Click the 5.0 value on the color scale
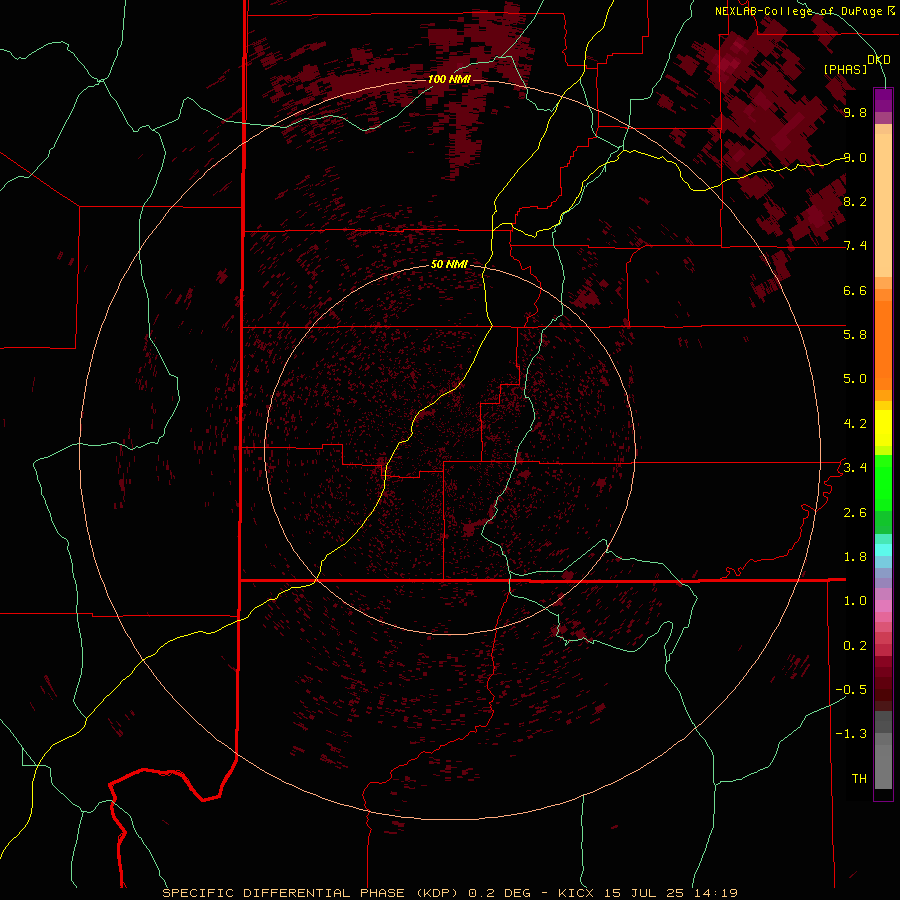Image resolution: width=900 pixels, height=900 pixels. pyautogui.click(x=855, y=379)
